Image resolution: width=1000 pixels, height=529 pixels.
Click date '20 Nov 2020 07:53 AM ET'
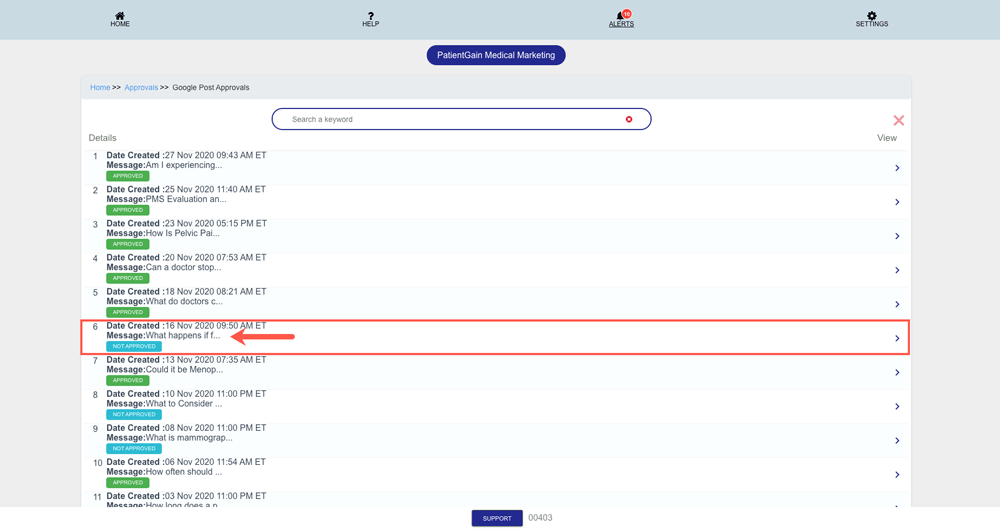coord(216,258)
